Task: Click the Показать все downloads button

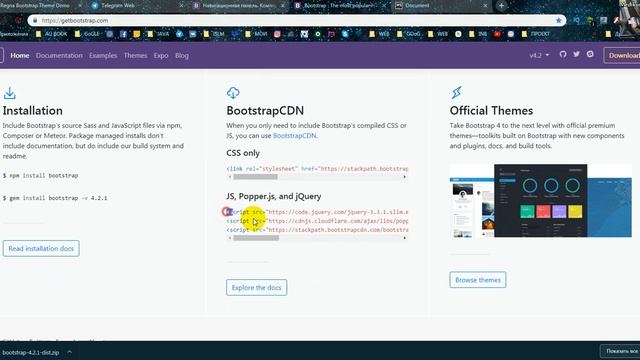Action: [620, 351]
